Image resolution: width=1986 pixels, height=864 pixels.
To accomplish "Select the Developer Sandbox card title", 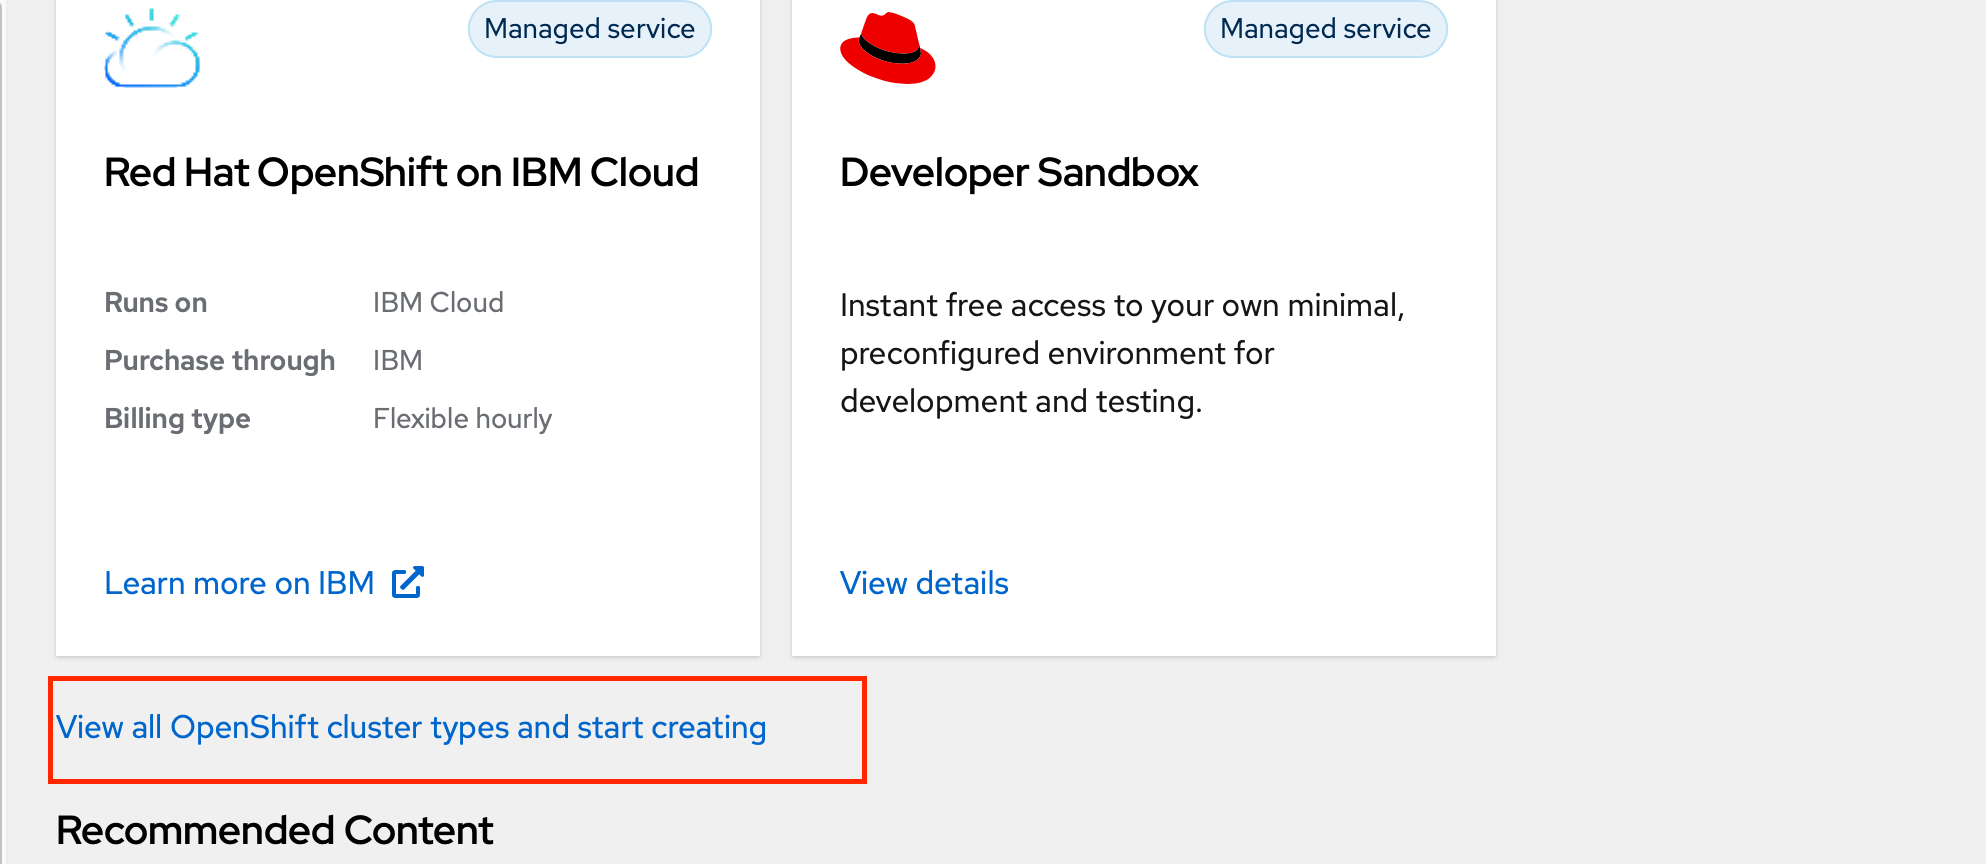I will coord(1018,173).
